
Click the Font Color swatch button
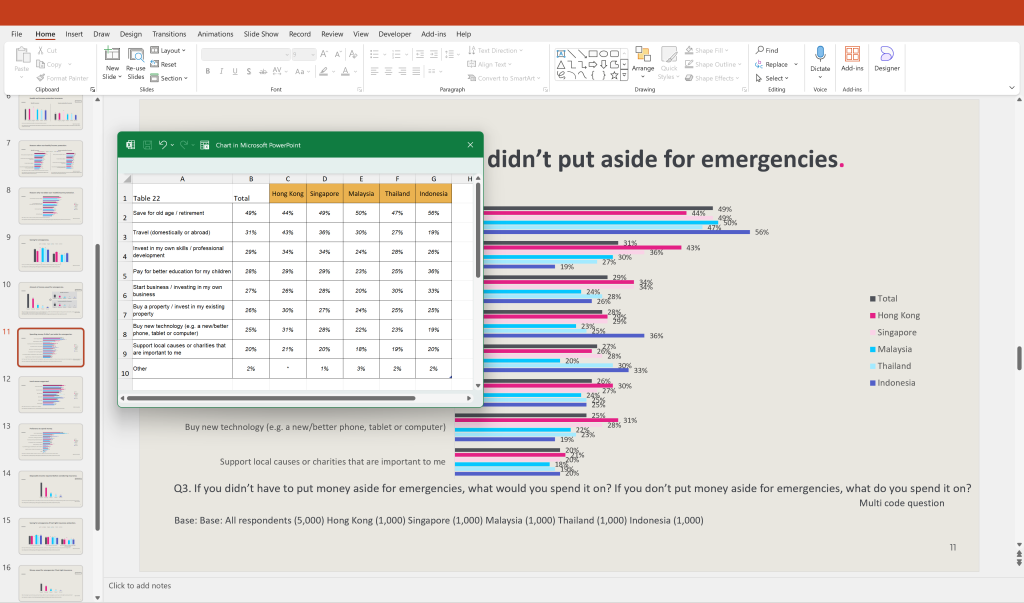click(345, 71)
